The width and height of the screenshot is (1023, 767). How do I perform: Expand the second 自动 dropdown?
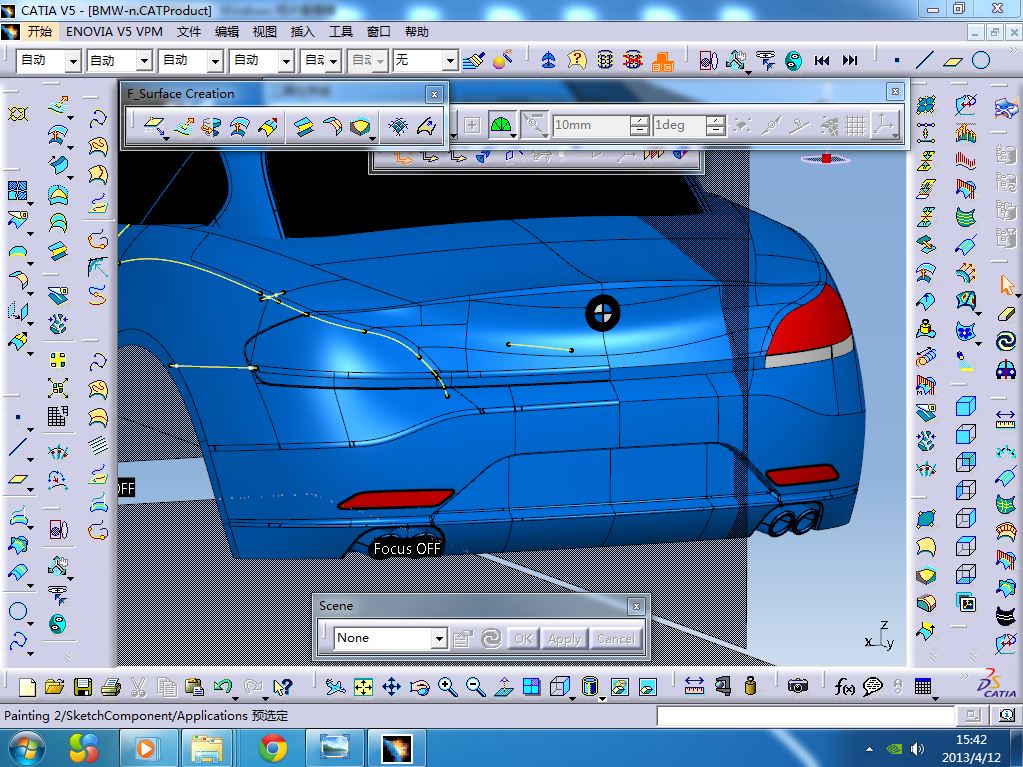pyautogui.click(x=145, y=61)
